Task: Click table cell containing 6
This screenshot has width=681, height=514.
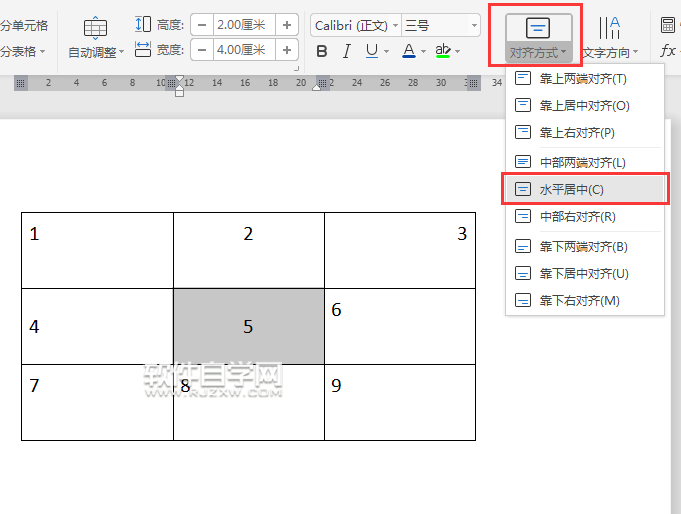Action: (x=400, y=326)
